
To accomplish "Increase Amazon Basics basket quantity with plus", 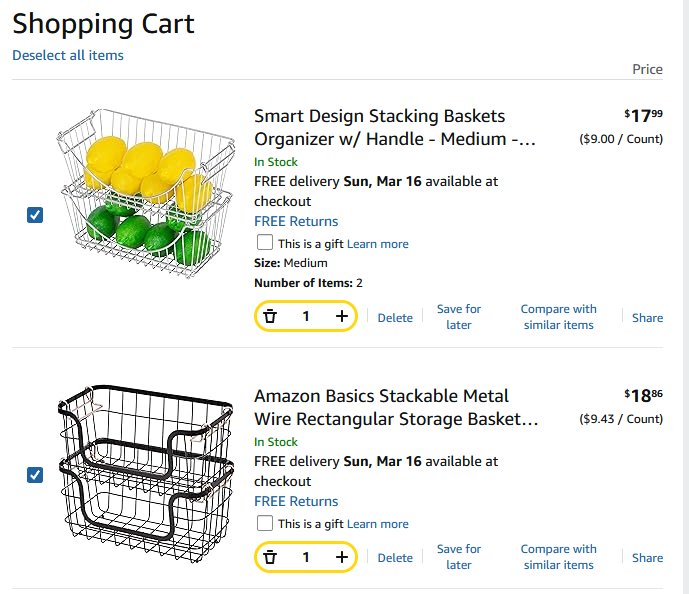I will tap(342, 557).
